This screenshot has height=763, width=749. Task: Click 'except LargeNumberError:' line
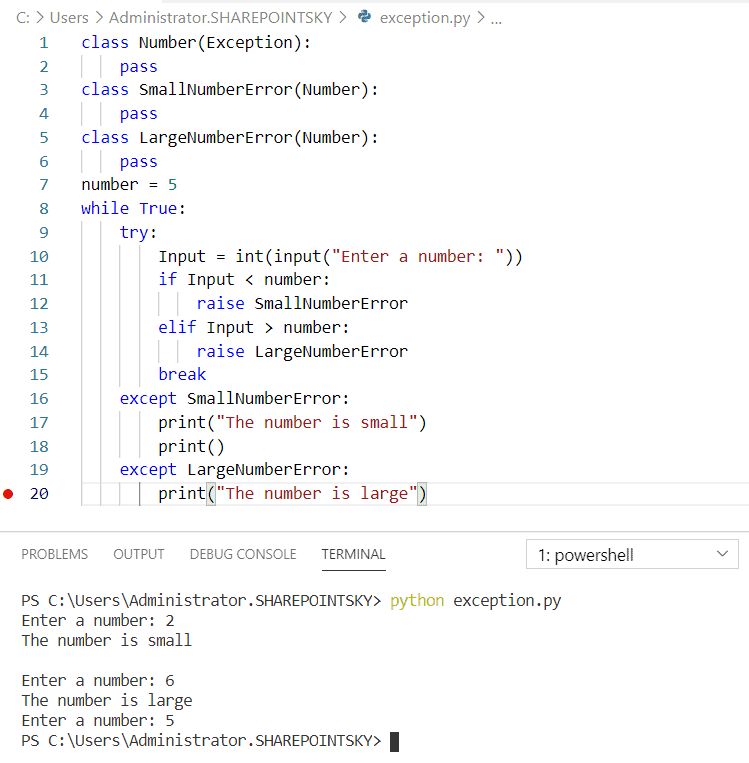(235, 470)
